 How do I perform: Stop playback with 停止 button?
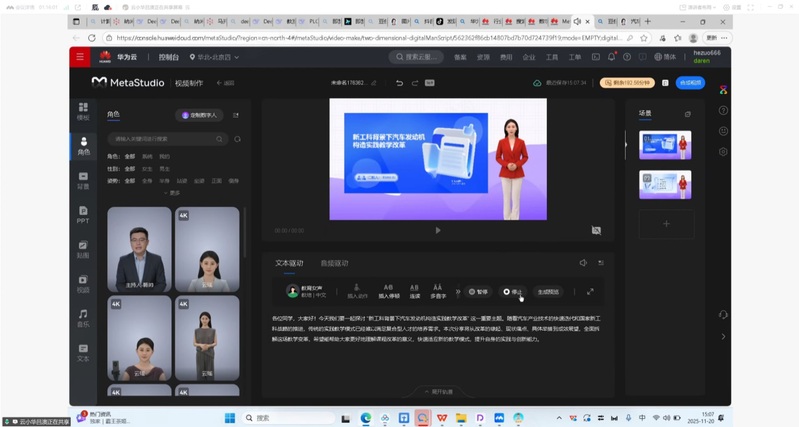point(513,291)
